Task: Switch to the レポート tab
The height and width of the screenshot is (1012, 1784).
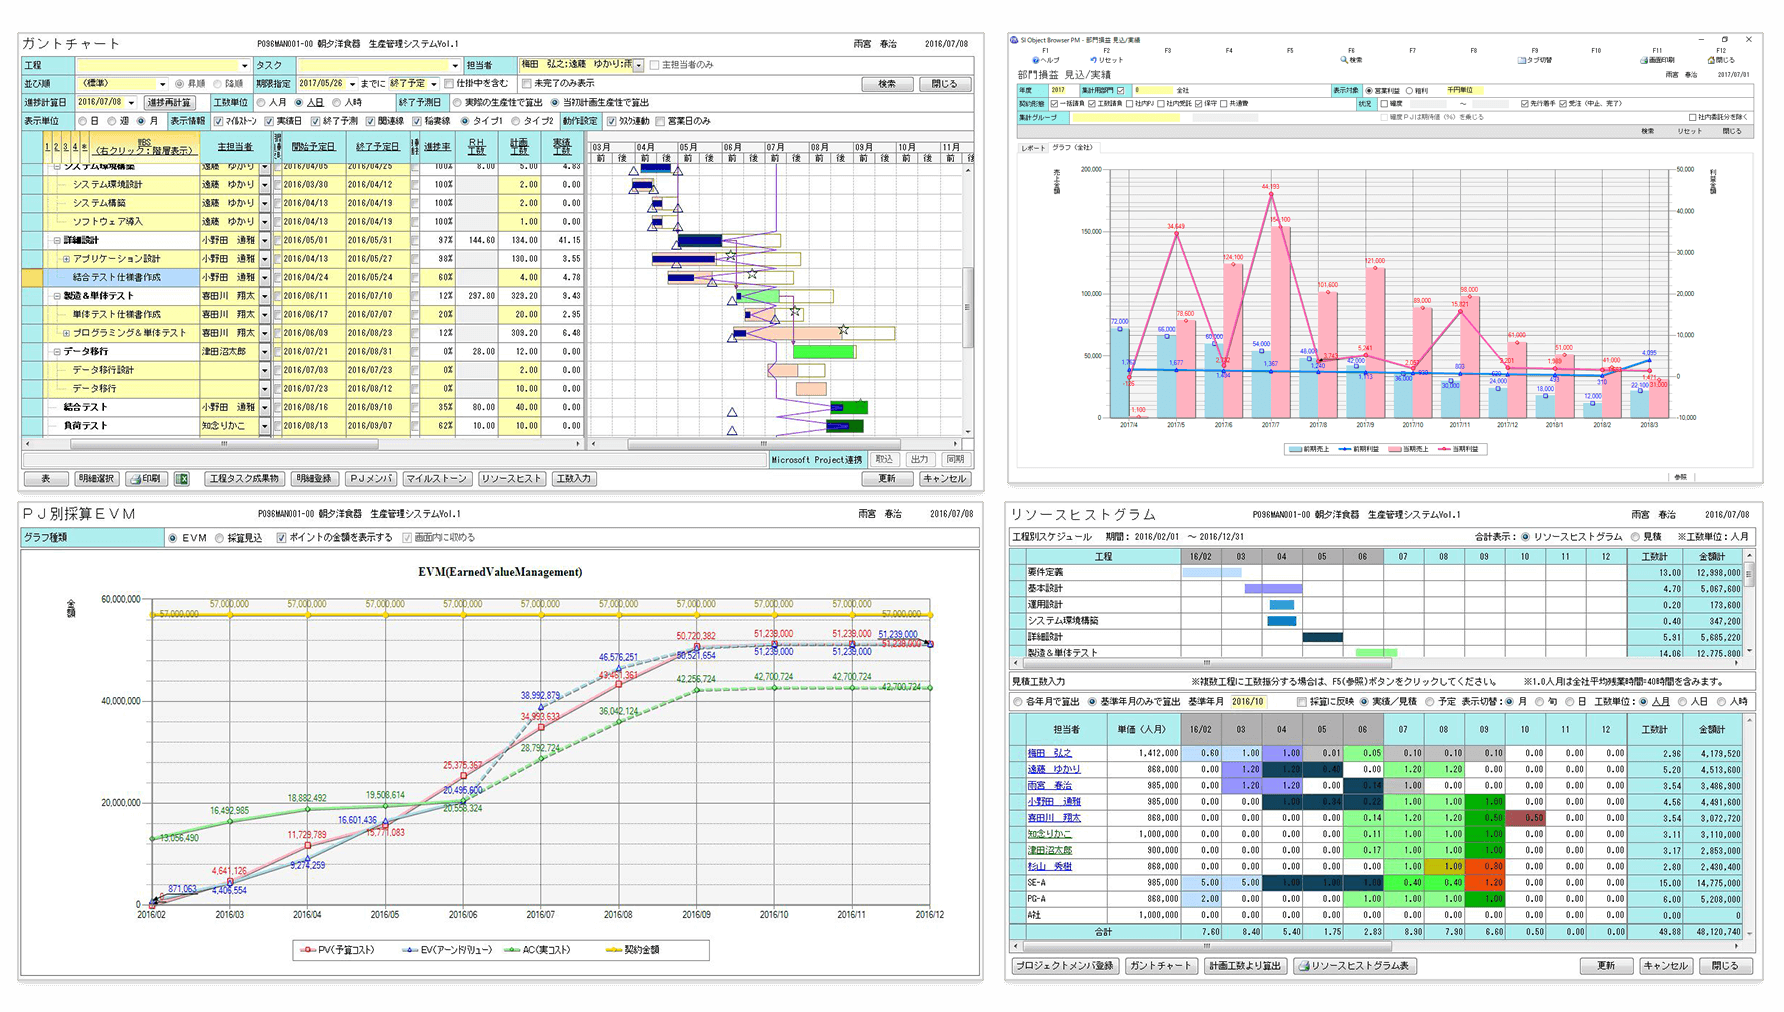Action: point(1032,148)
